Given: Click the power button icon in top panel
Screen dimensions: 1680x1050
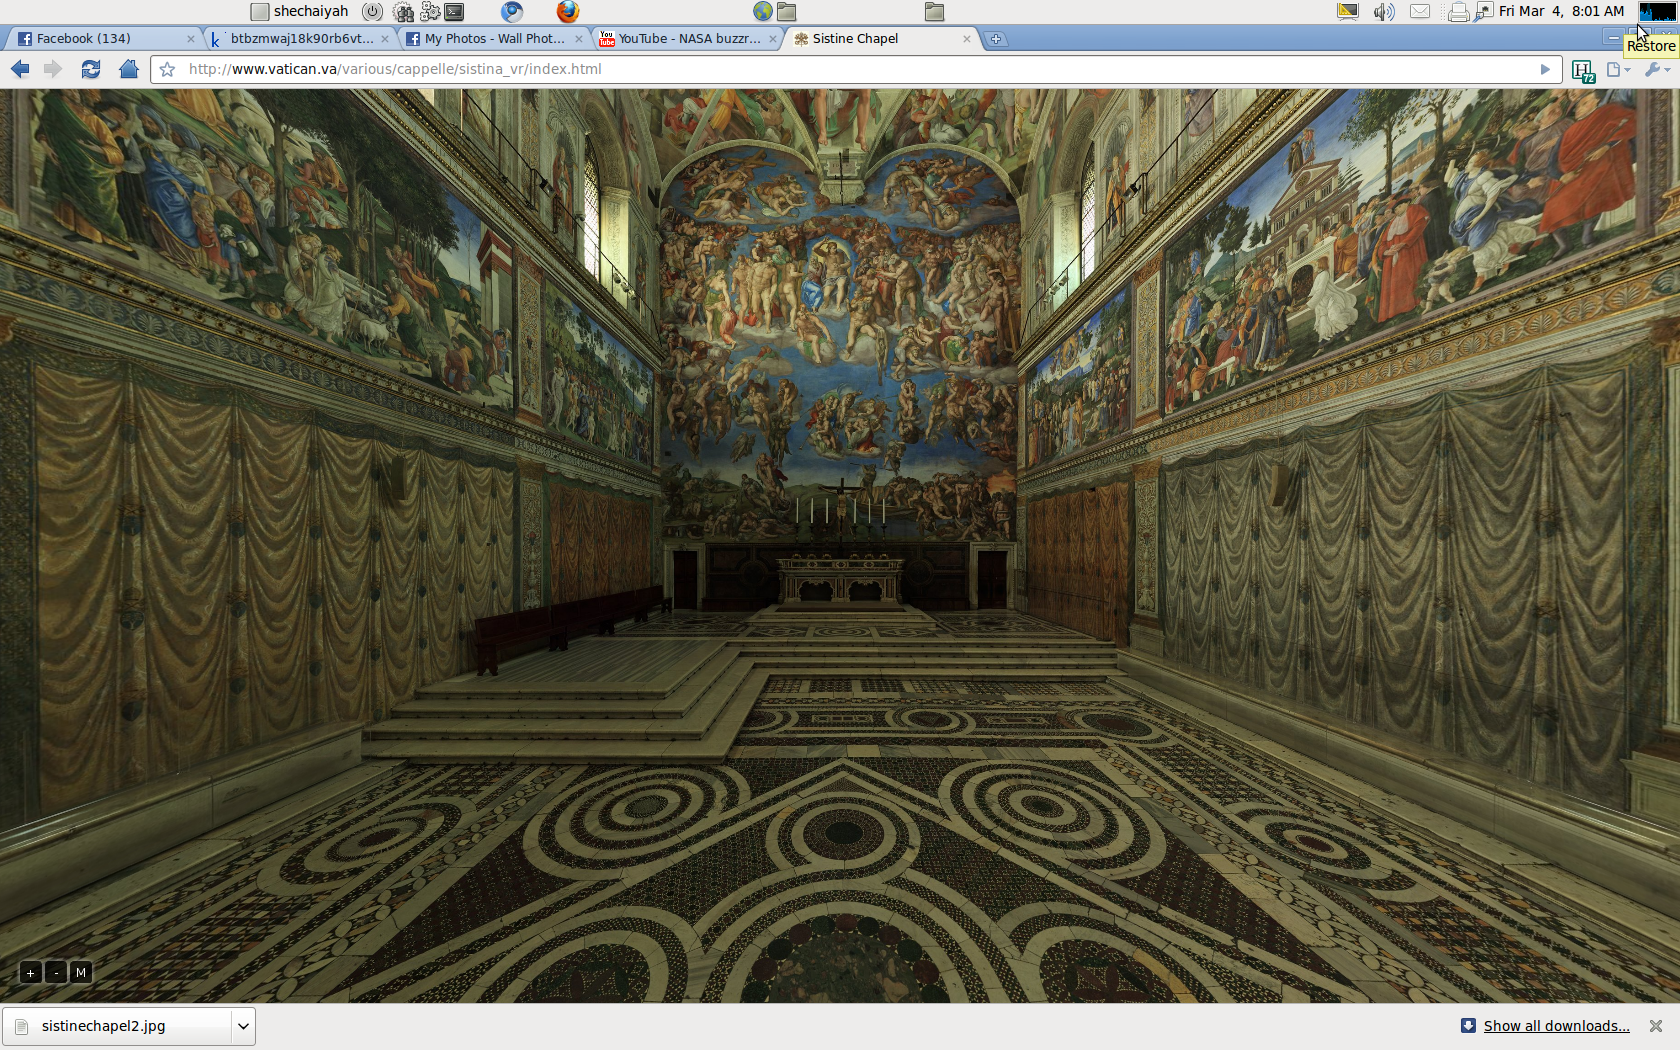Looking at the screenshot, I should tap(372, 12).
